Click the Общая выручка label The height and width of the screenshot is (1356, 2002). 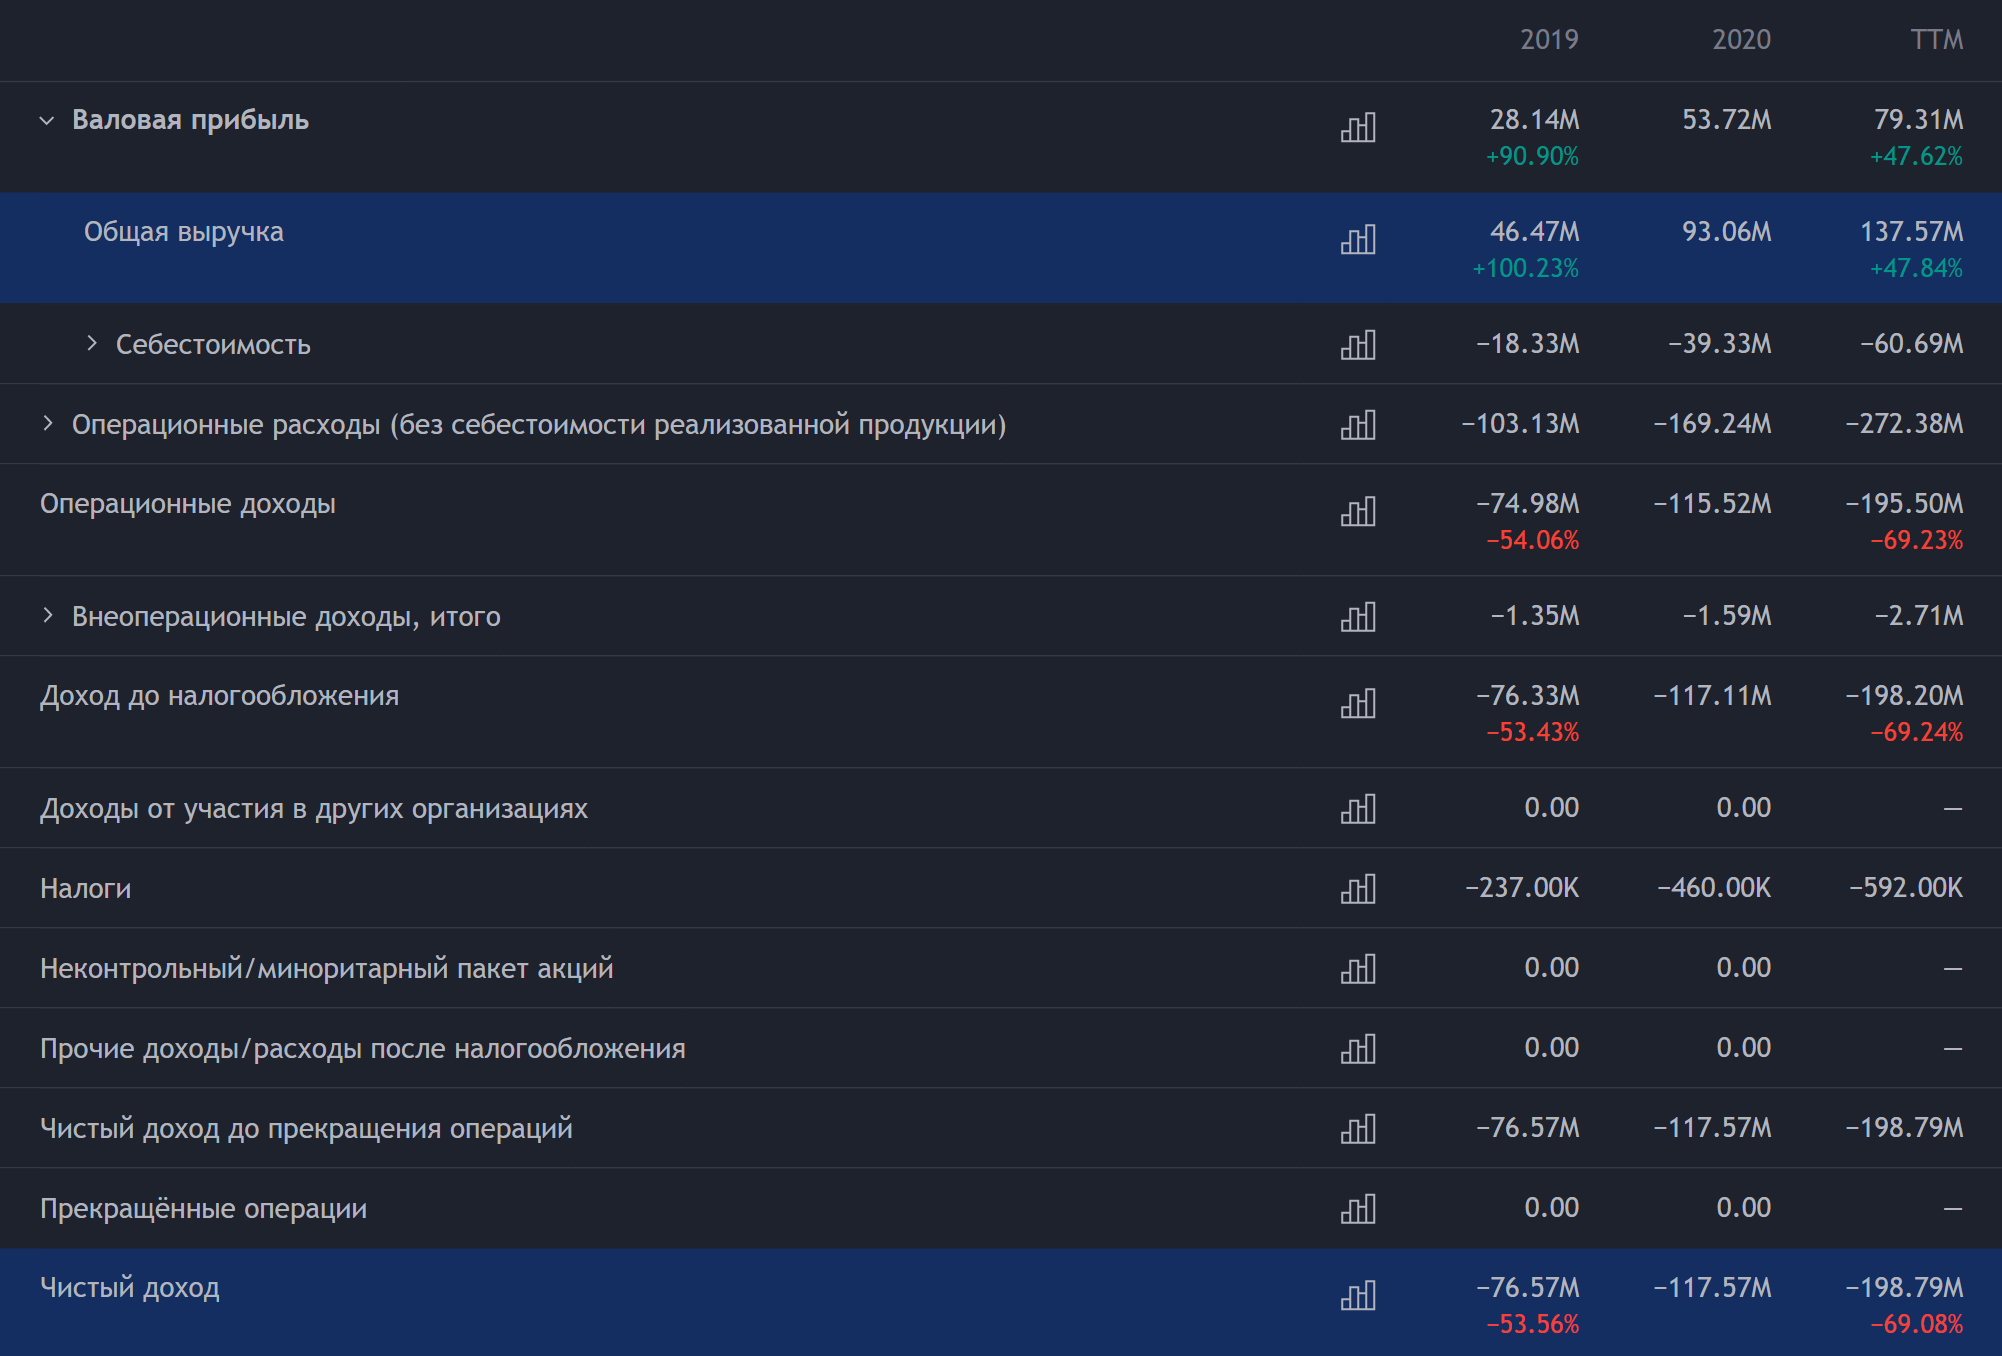(184, 232)
